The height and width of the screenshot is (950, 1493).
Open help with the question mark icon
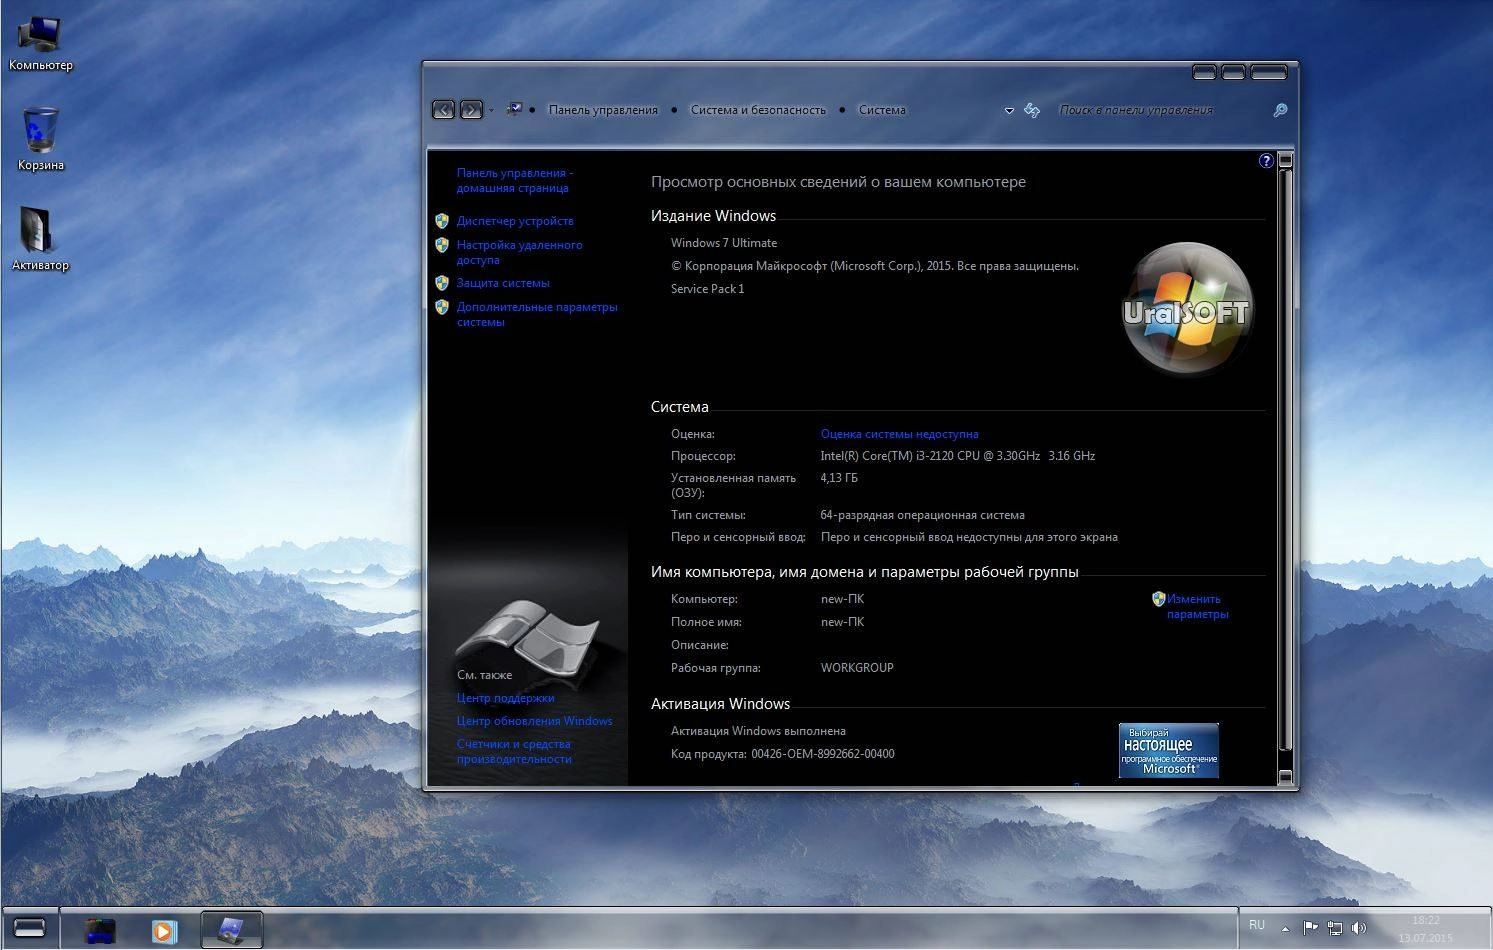click(x=1266, y=160)
